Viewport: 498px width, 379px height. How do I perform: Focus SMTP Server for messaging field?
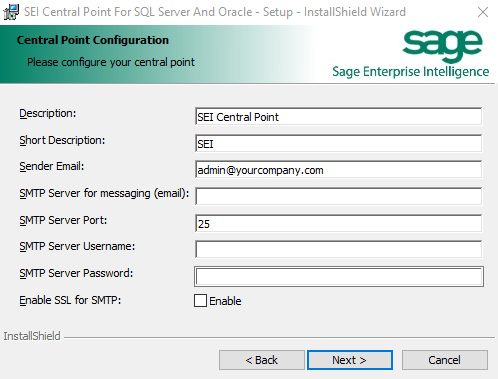click(338, 196)
